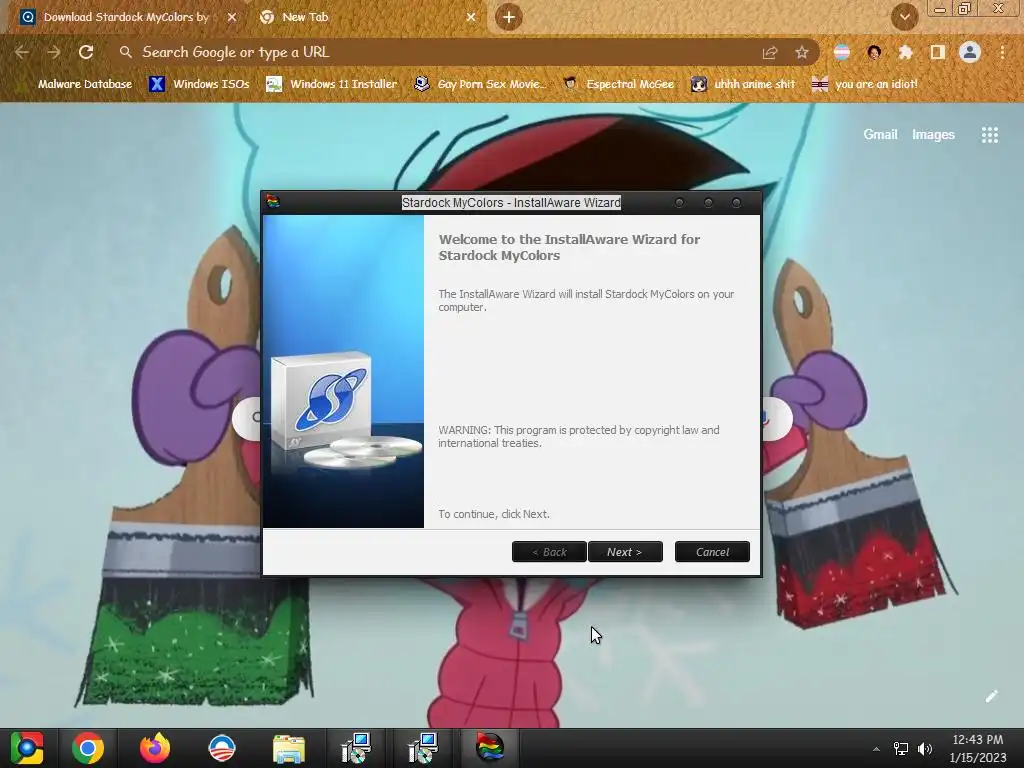Restore down the Chrome browser window
Viewport: 1024px width, 768px height.
pos(965,8)
